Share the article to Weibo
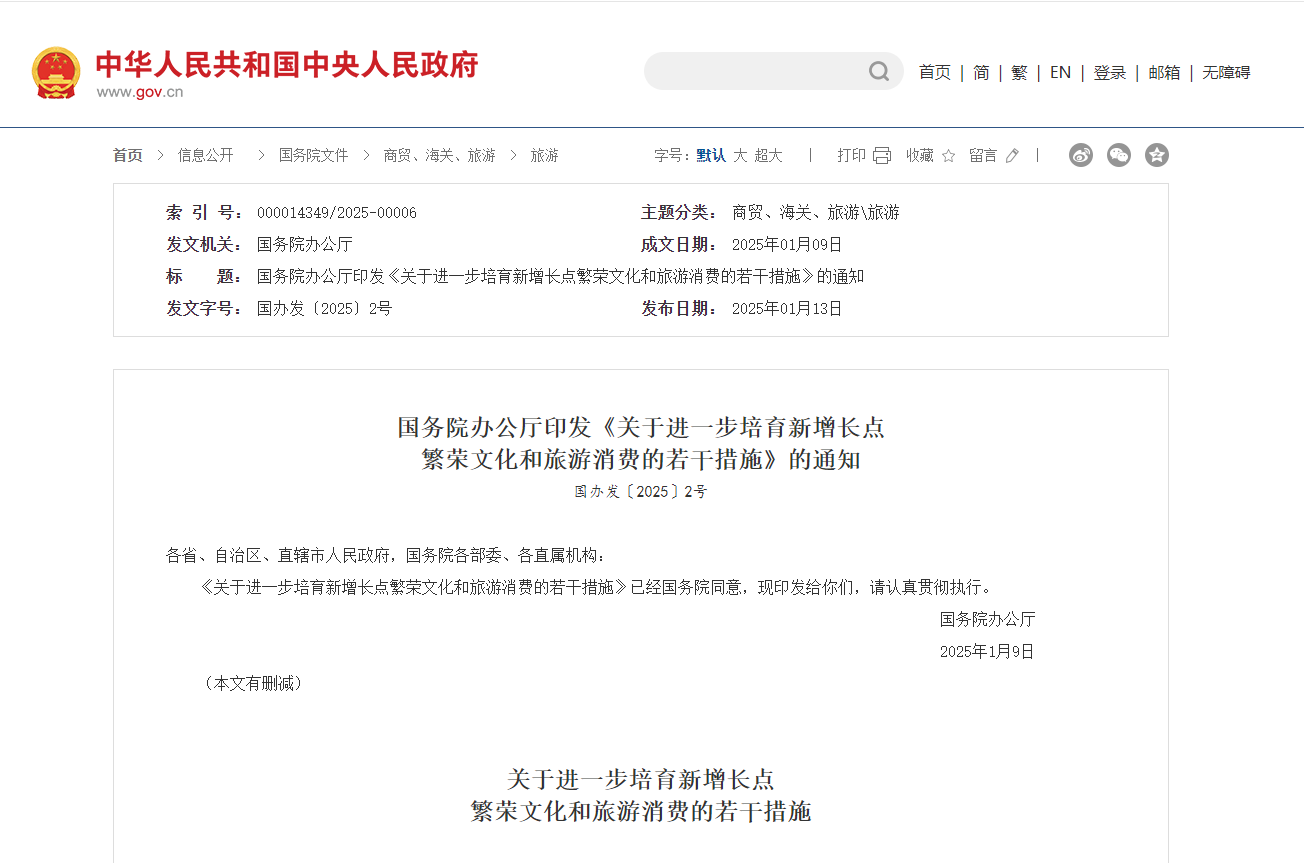Screen dimensions: 1304x863 pyautogui.click(x=1081, y=155)
